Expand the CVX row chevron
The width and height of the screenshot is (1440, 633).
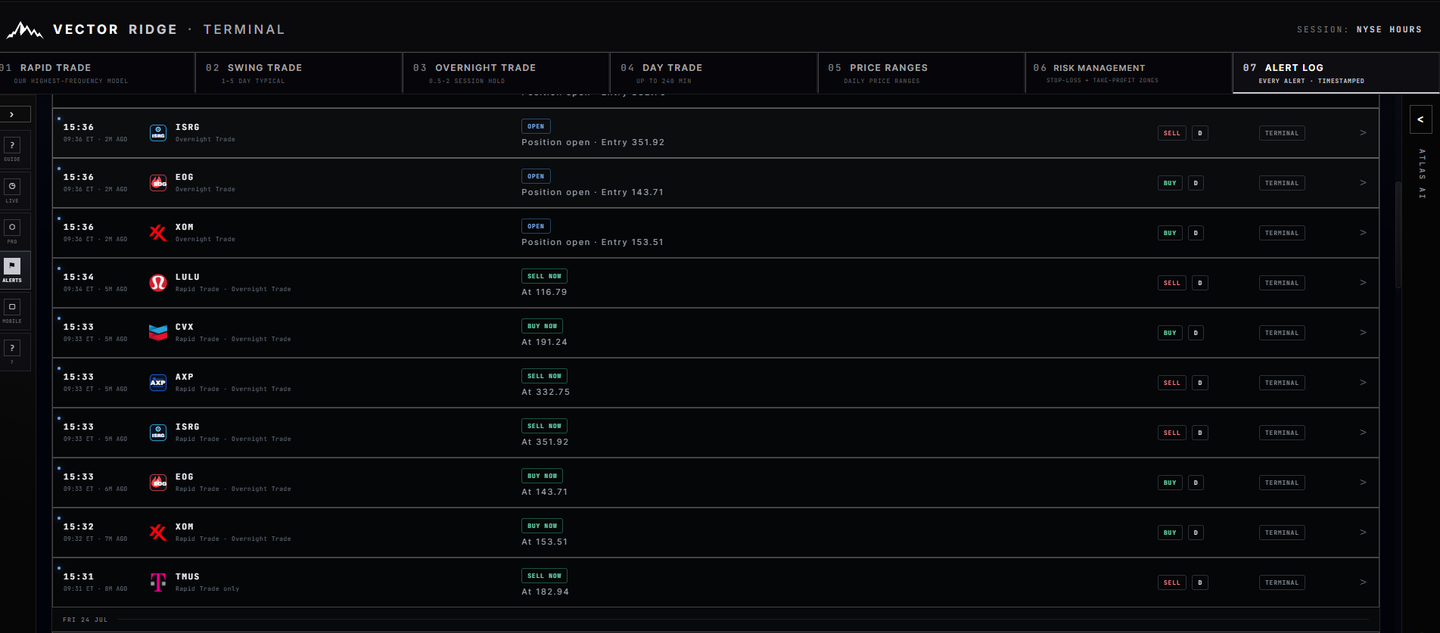[x=1362, y=333]
